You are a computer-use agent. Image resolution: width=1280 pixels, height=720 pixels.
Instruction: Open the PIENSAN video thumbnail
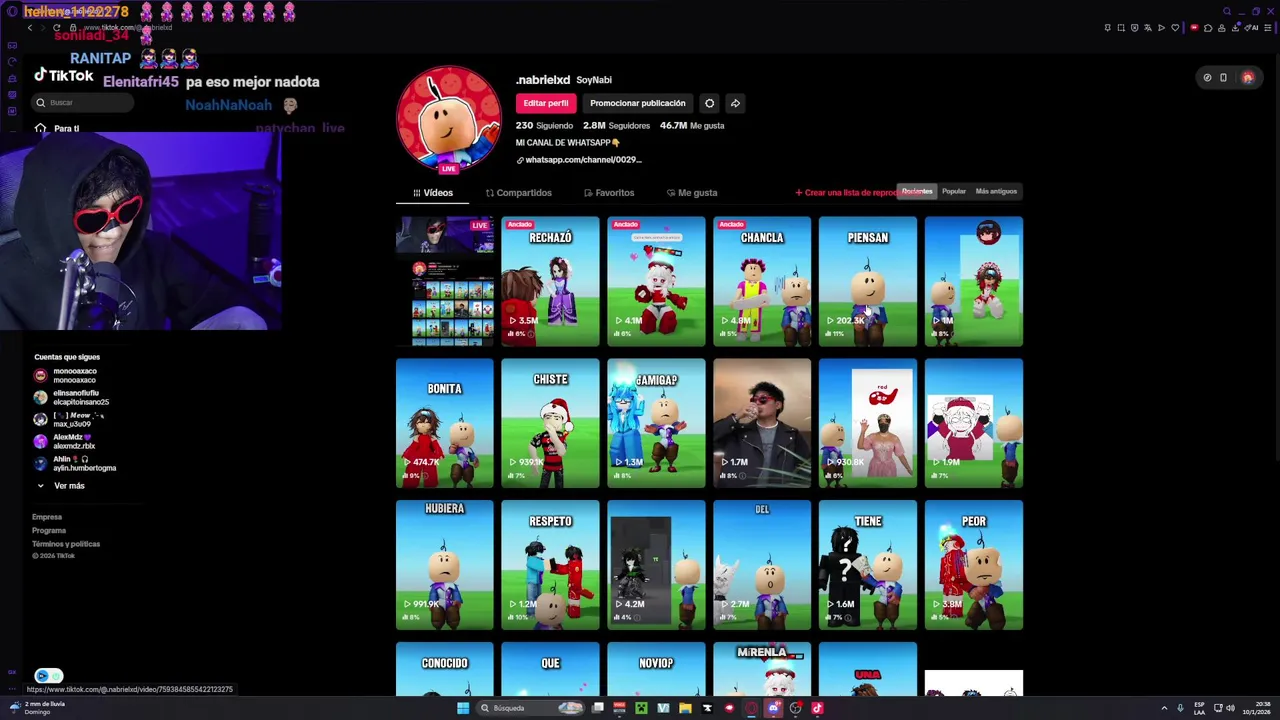click(868, 281)
